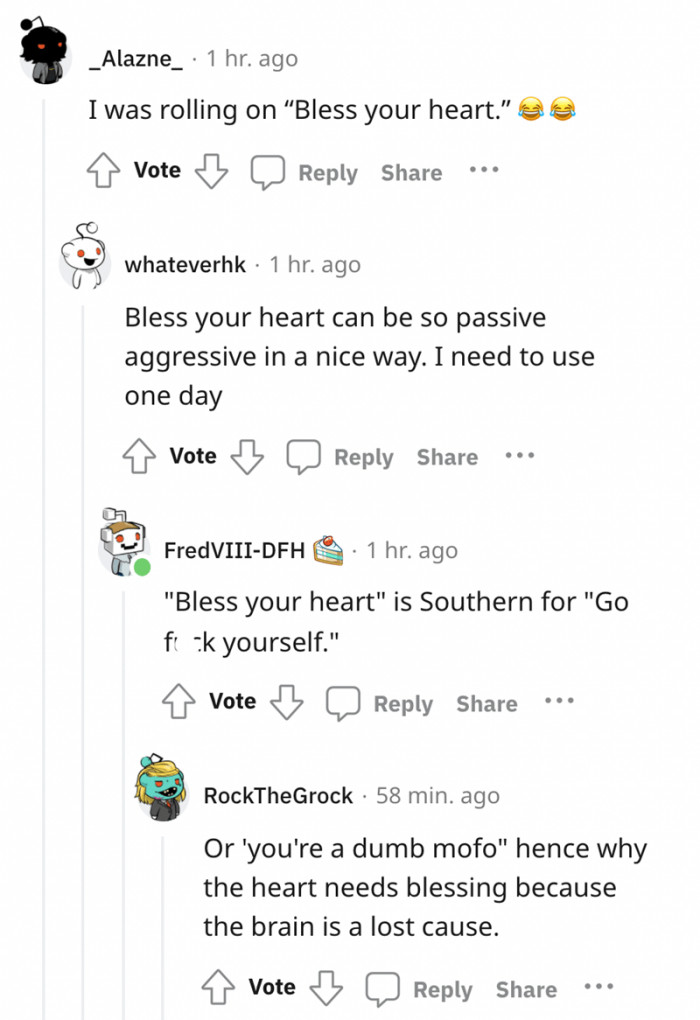
Task: Downvote RockTheGrock's comment
Action: (x=328, y=987)
